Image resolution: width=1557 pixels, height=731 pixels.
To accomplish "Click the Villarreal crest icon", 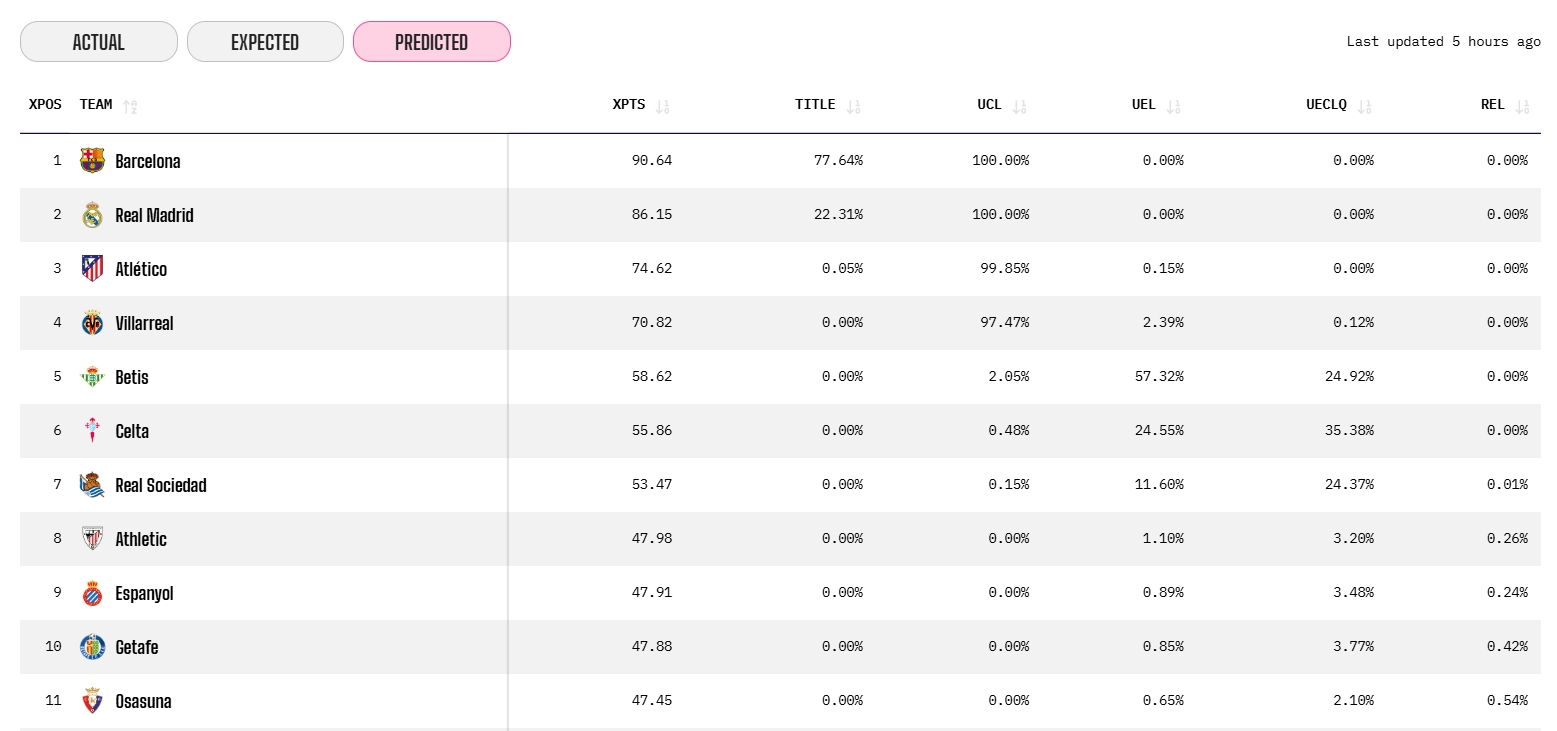I will pyautogui.click(x=92, y=322).
